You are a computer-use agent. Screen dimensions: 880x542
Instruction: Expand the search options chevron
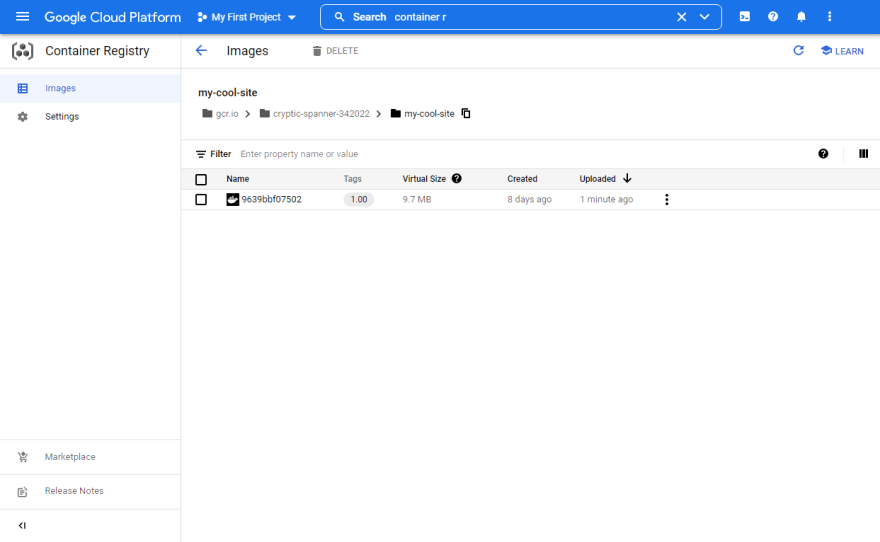[704, 17]
